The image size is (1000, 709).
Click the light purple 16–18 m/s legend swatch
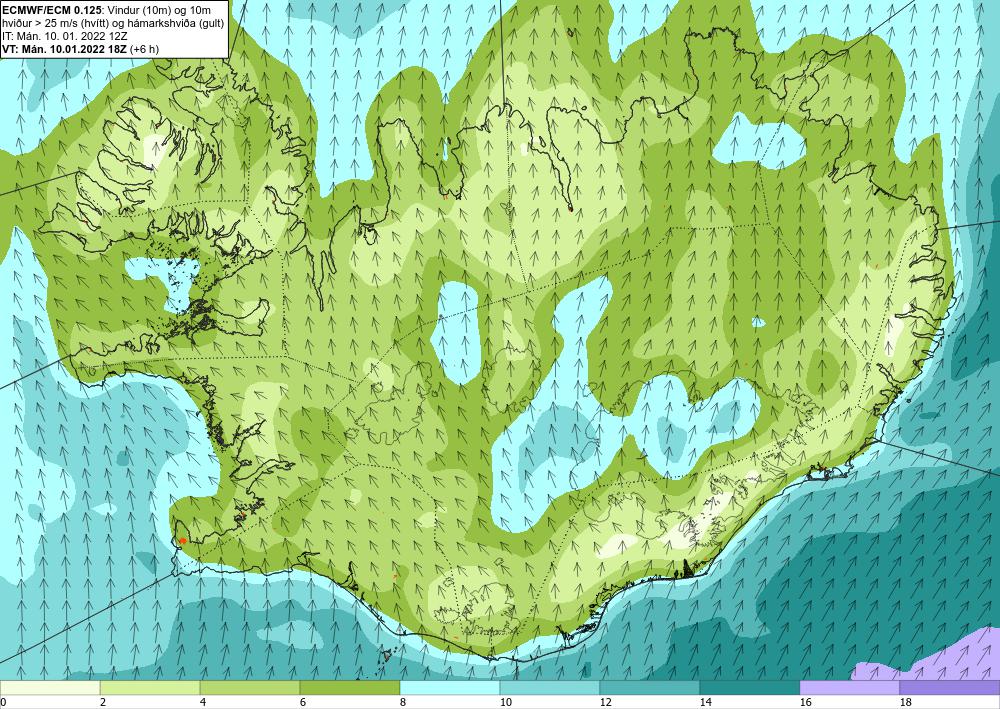tap(849, 688)
